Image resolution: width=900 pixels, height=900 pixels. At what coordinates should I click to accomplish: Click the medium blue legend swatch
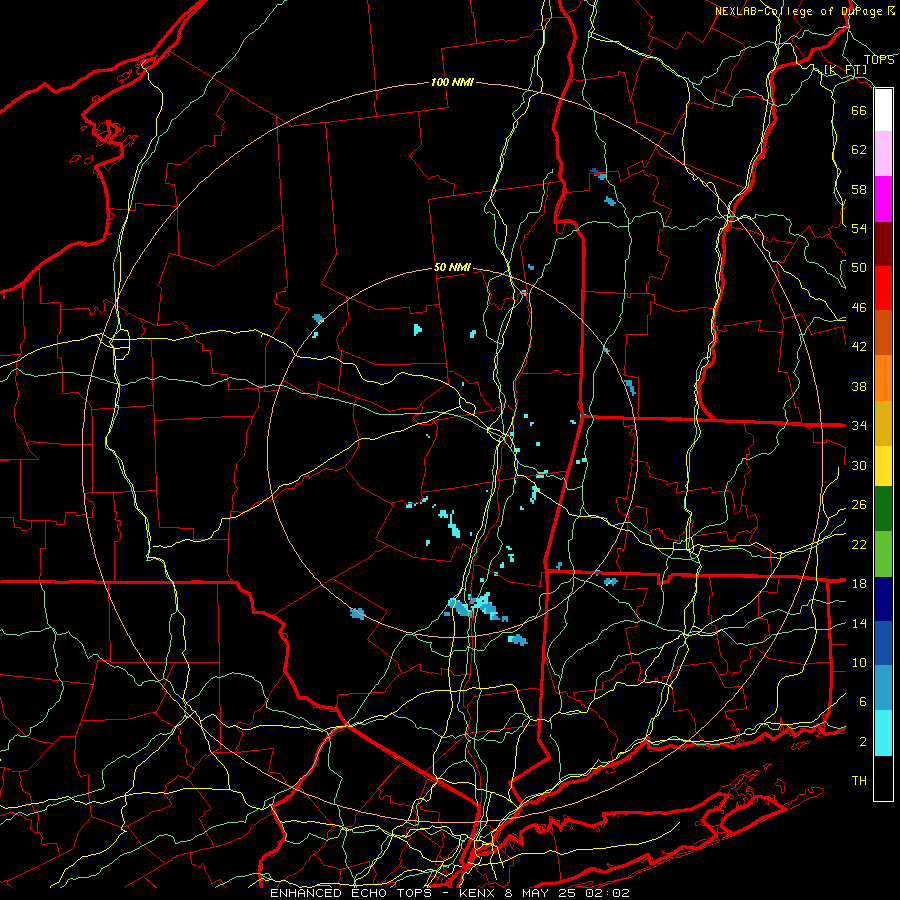tap(883, 643)
